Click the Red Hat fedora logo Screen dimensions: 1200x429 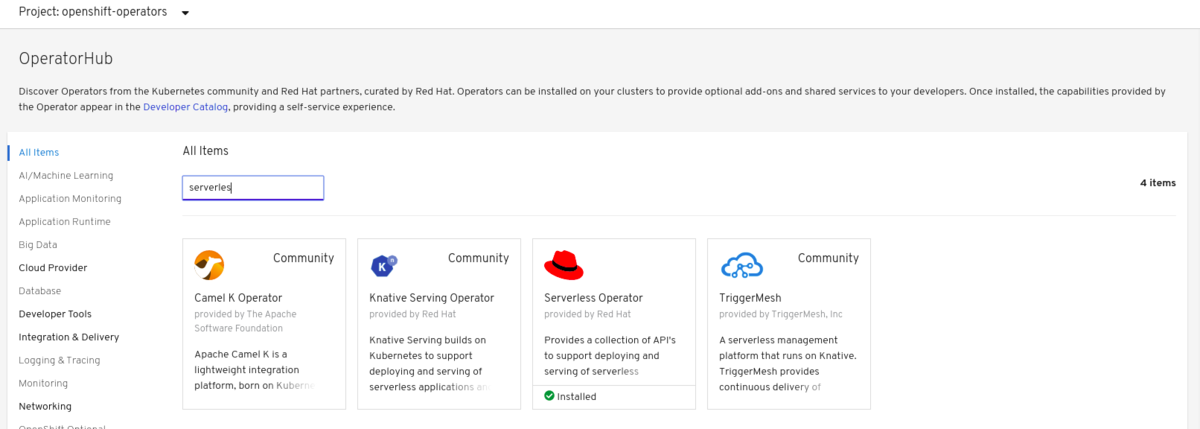pyautogui.click(x=564, y=265)
